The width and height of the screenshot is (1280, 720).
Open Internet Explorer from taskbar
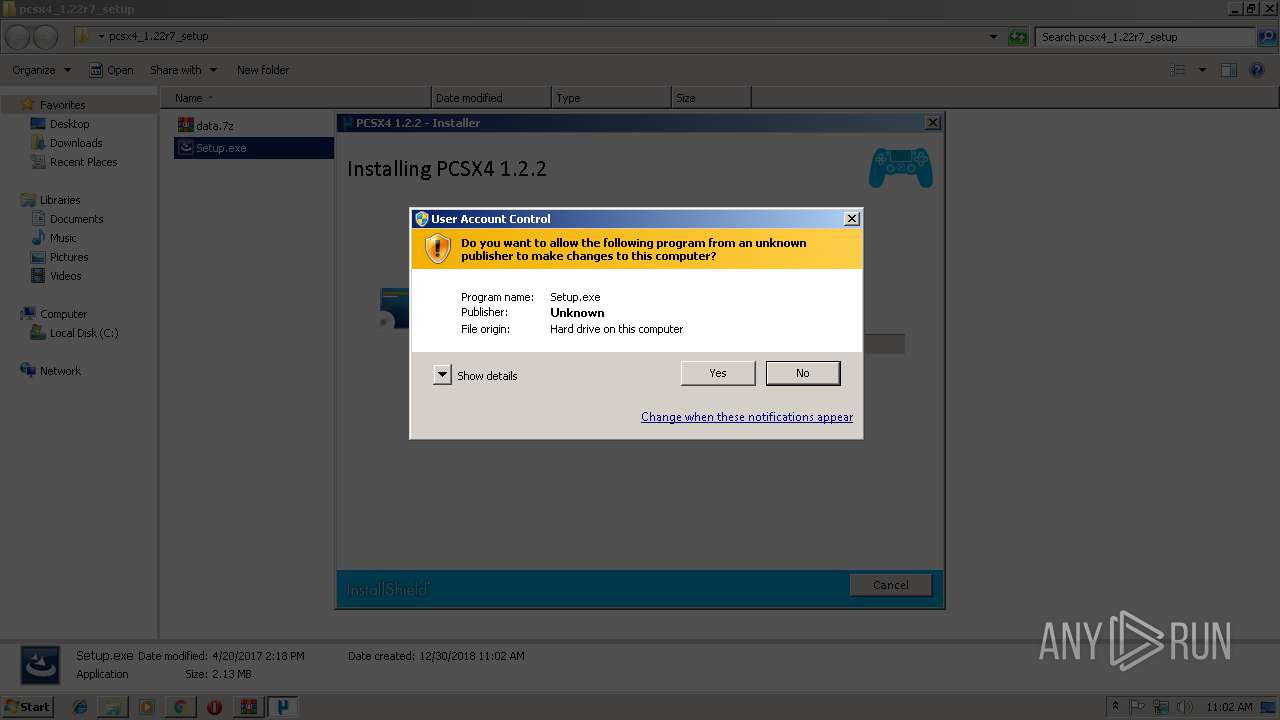pos(80,707)
